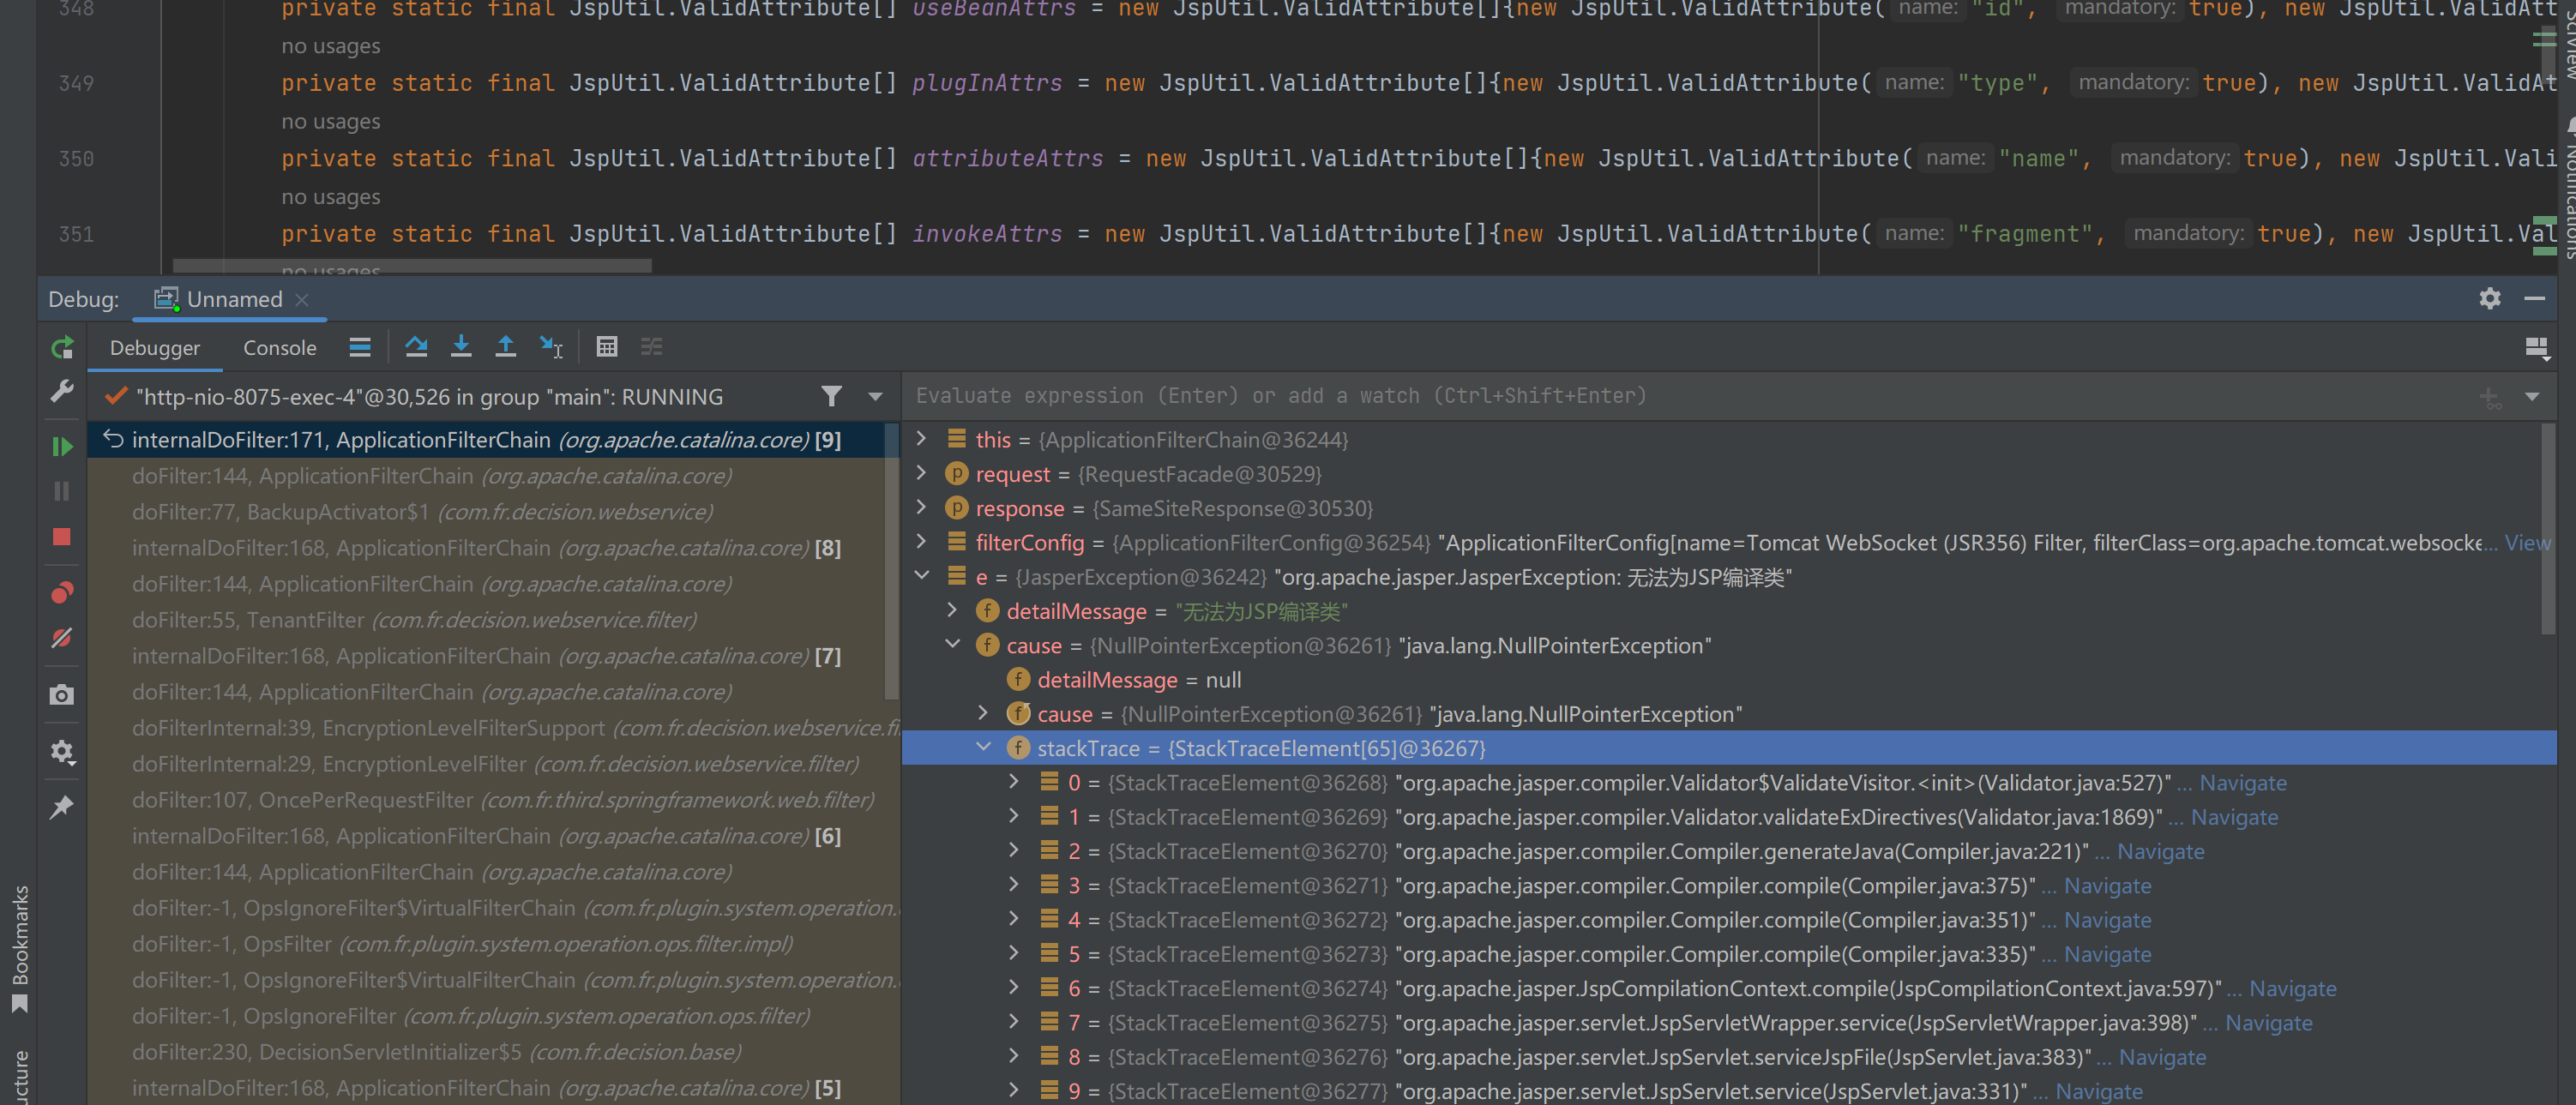
Task: Click Show Execution Point icon
Action: click(x=360, y=347)
